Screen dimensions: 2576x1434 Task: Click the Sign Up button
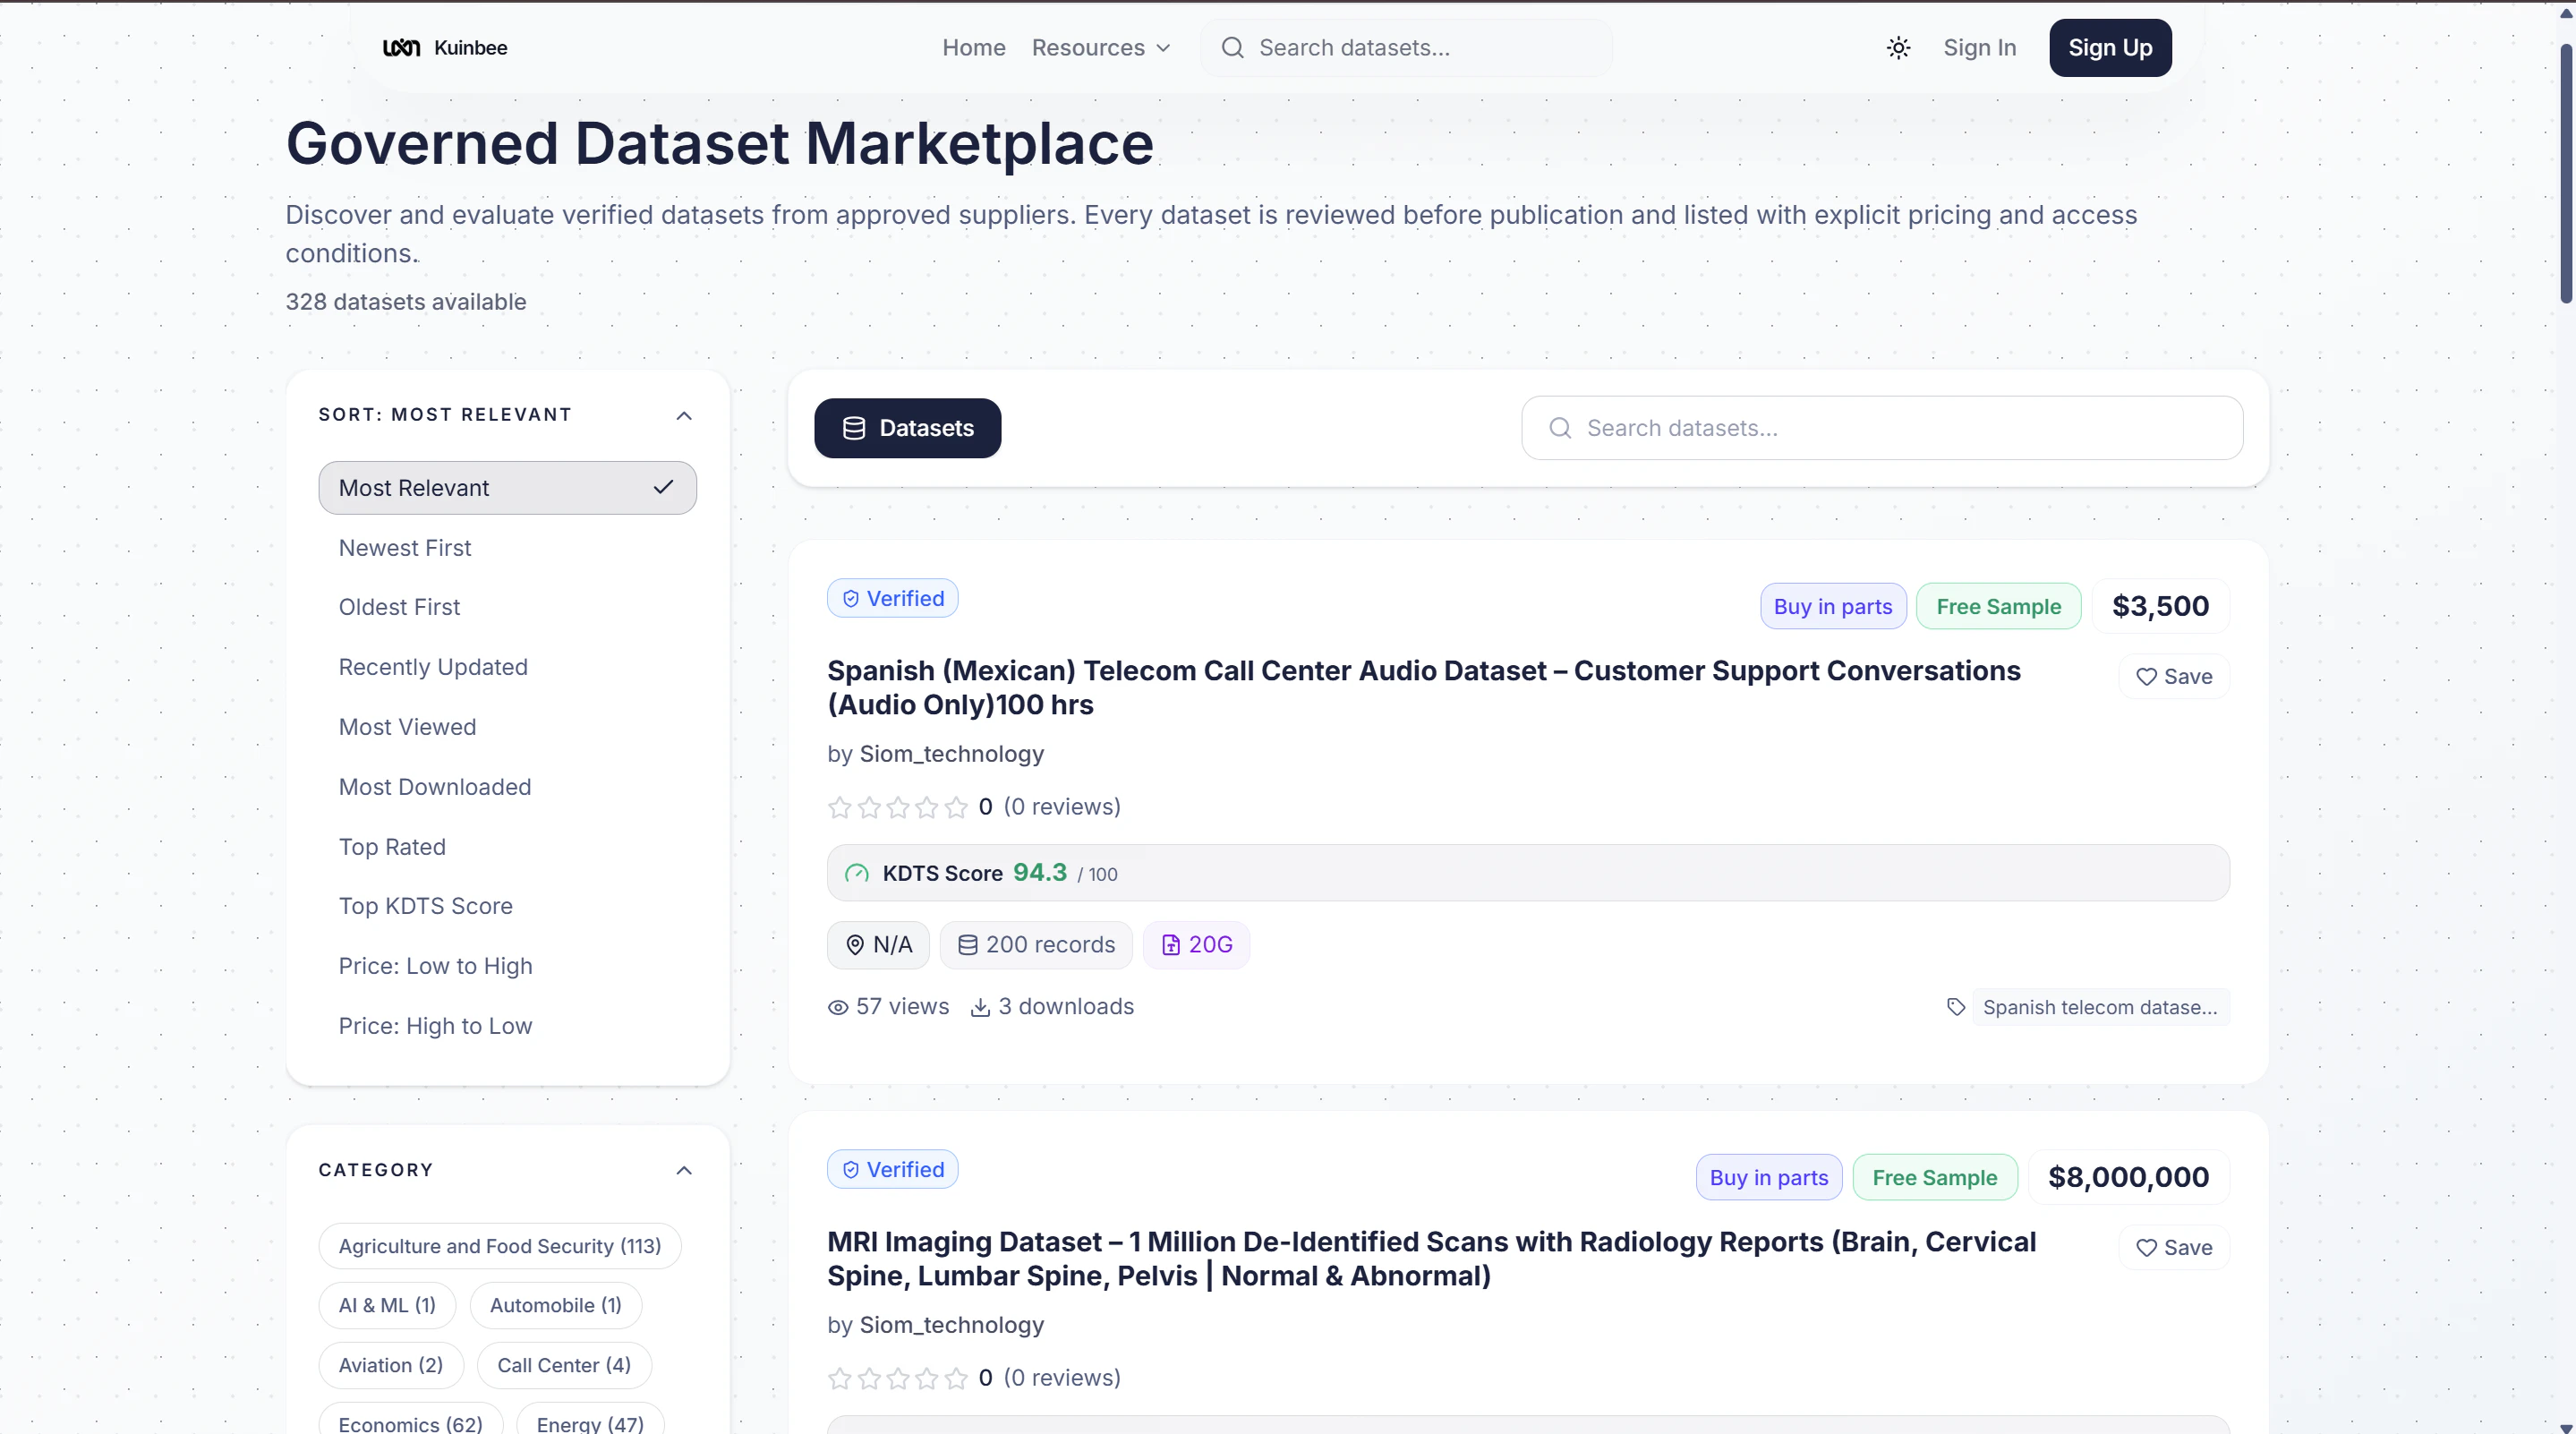2109,48
